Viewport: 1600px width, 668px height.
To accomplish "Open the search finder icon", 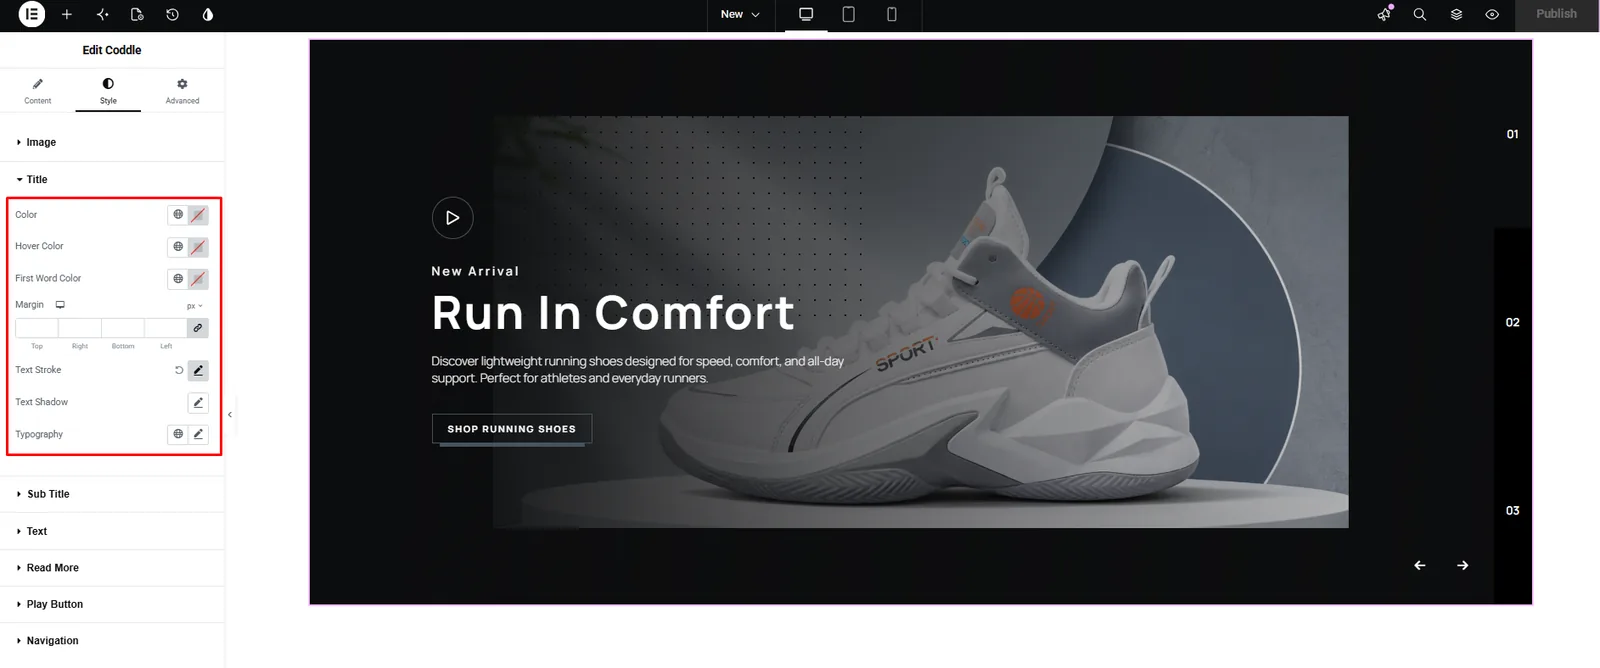I will (1419, 14).
